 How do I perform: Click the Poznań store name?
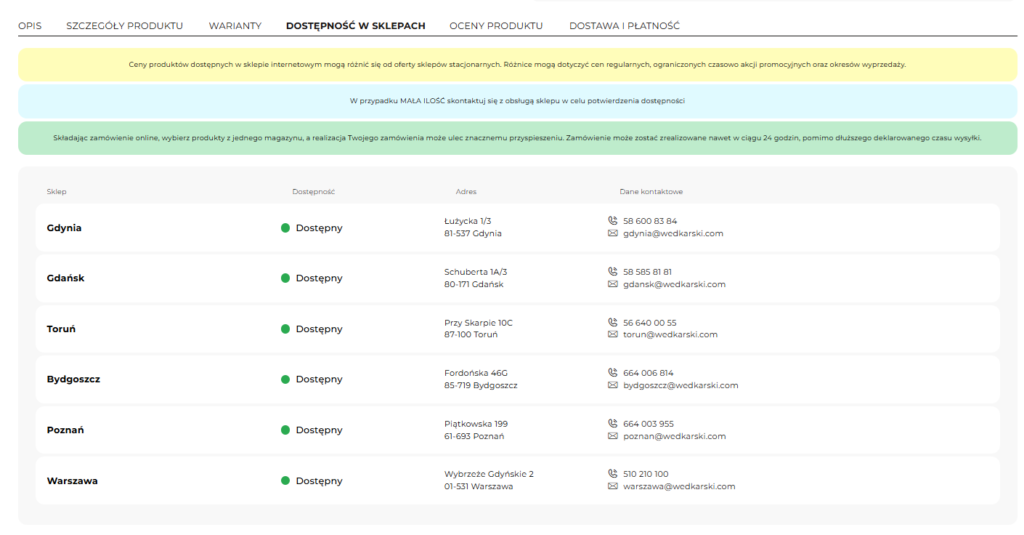(65, 430)
